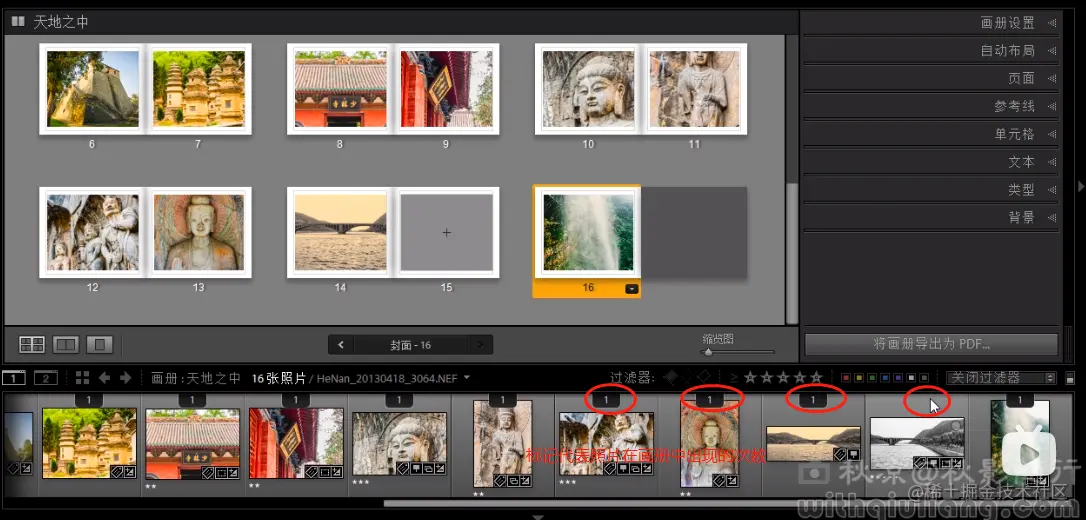Click the book icon beside 天地之中 title
The width and height of the screenshot is (1086, 520).
(18, 21)
